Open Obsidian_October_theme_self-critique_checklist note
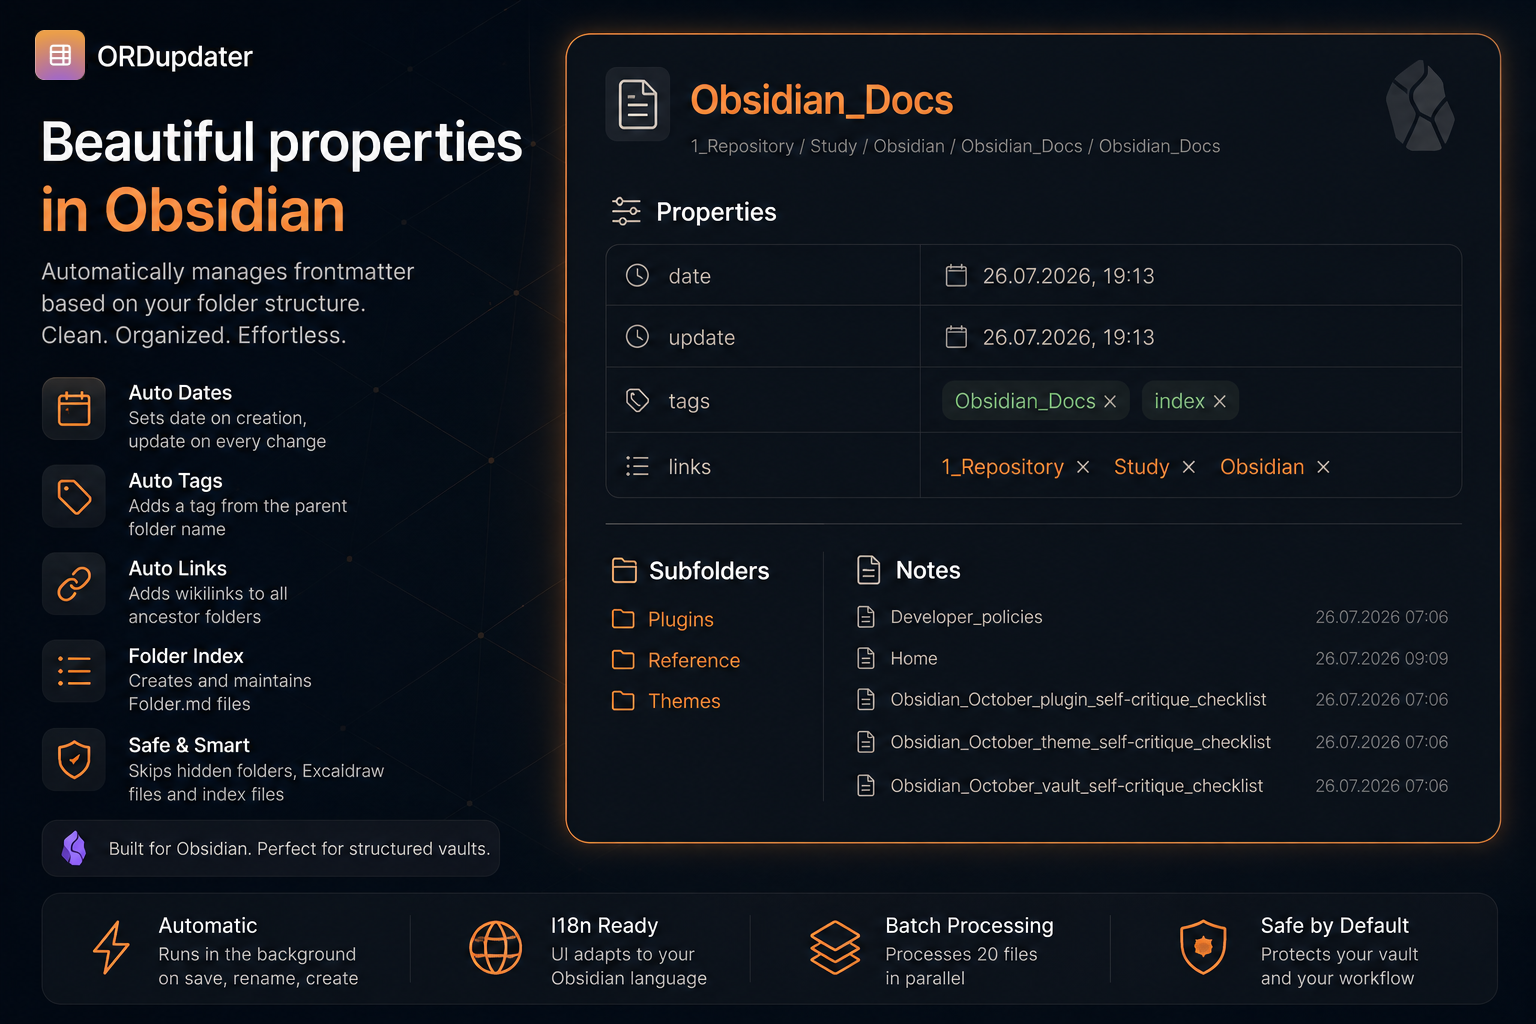The height and width of the screenshot is (1024, 1536). tap(1080, 742)
